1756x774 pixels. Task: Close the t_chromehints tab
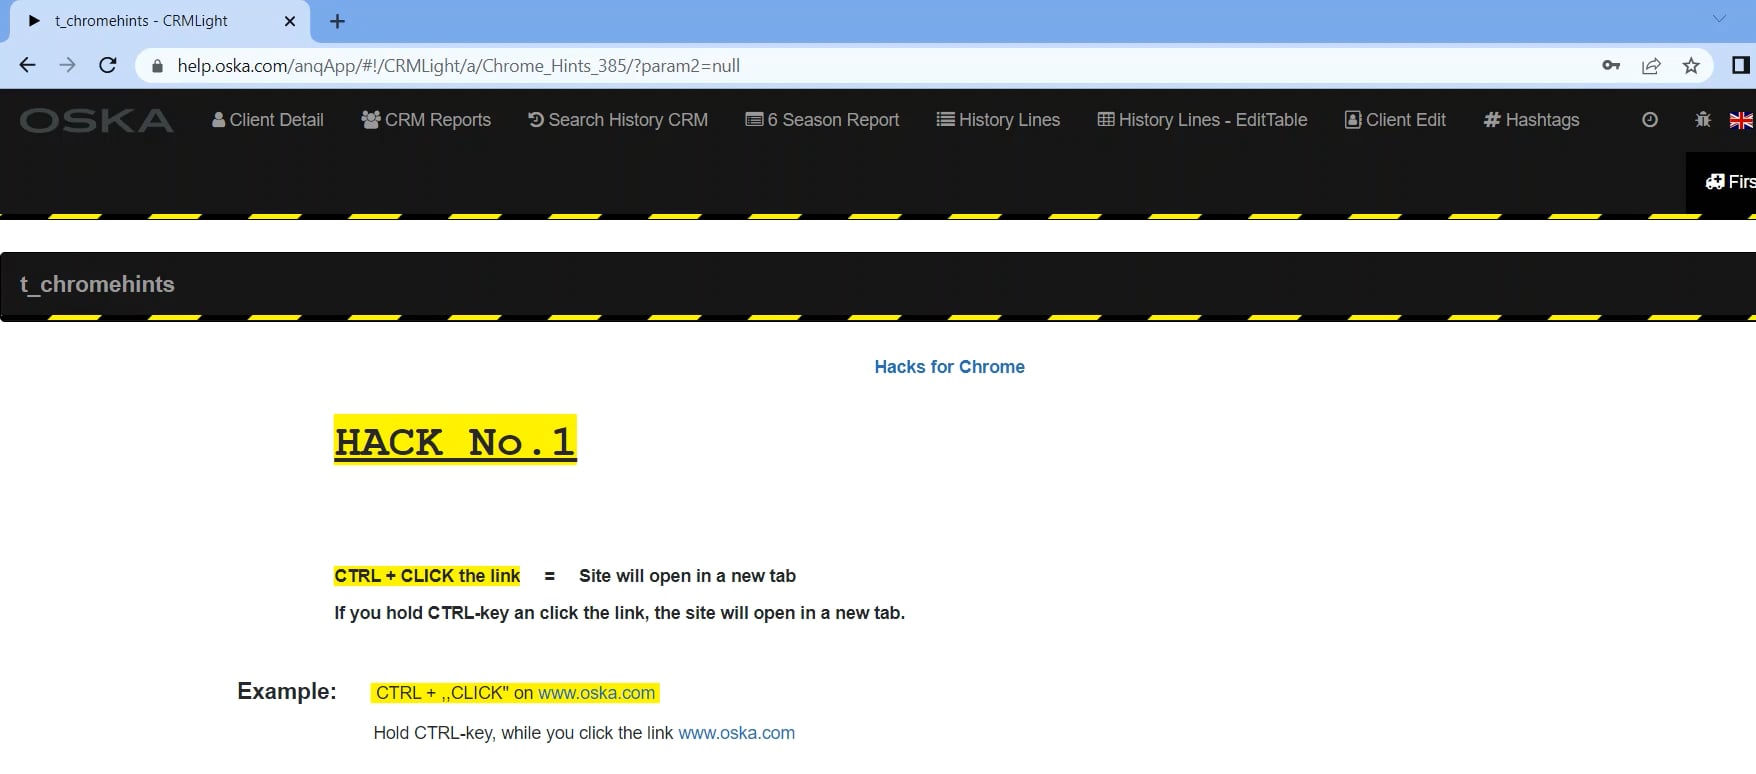click(290, 21)
